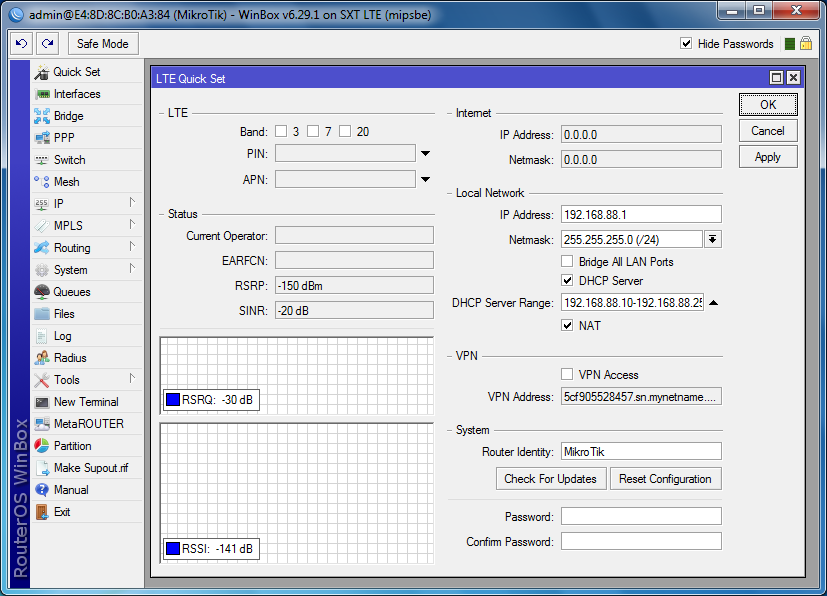Collapse the DHCP Server Range arrow
827x596 pixels.
[x=714, y=303]
